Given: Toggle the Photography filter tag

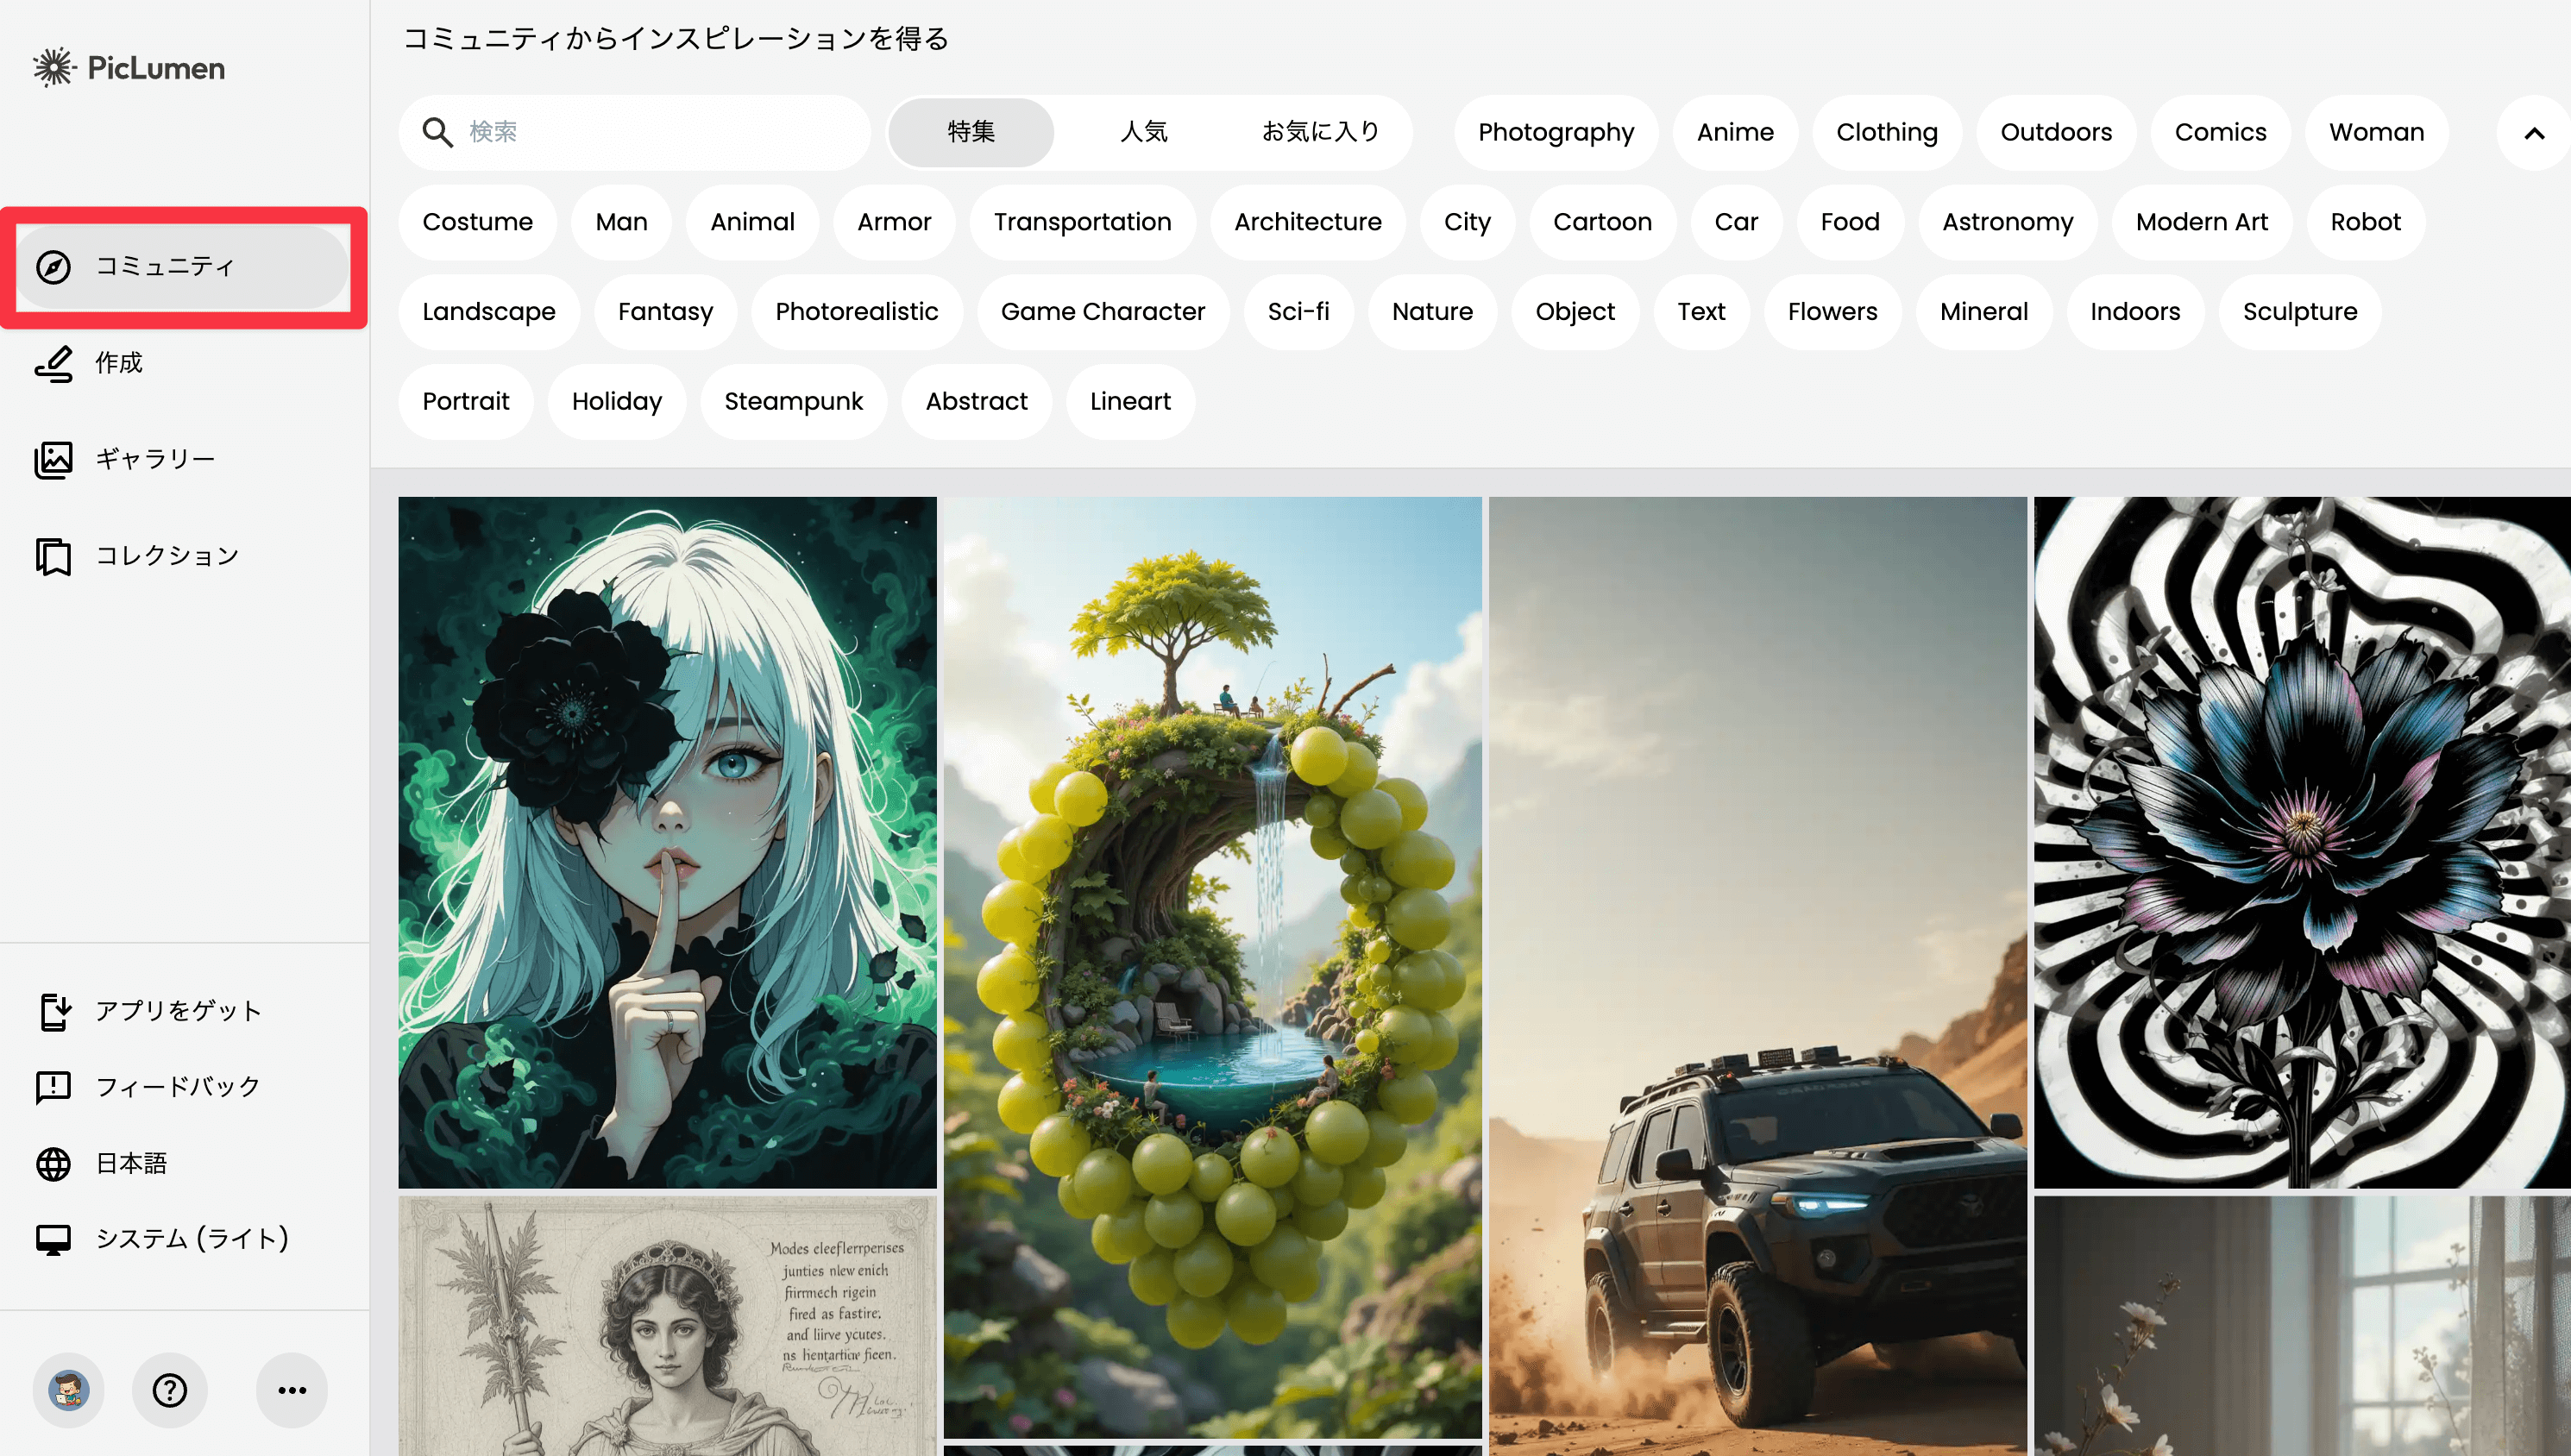Looking at the screenshot, I should point(1555,132).
